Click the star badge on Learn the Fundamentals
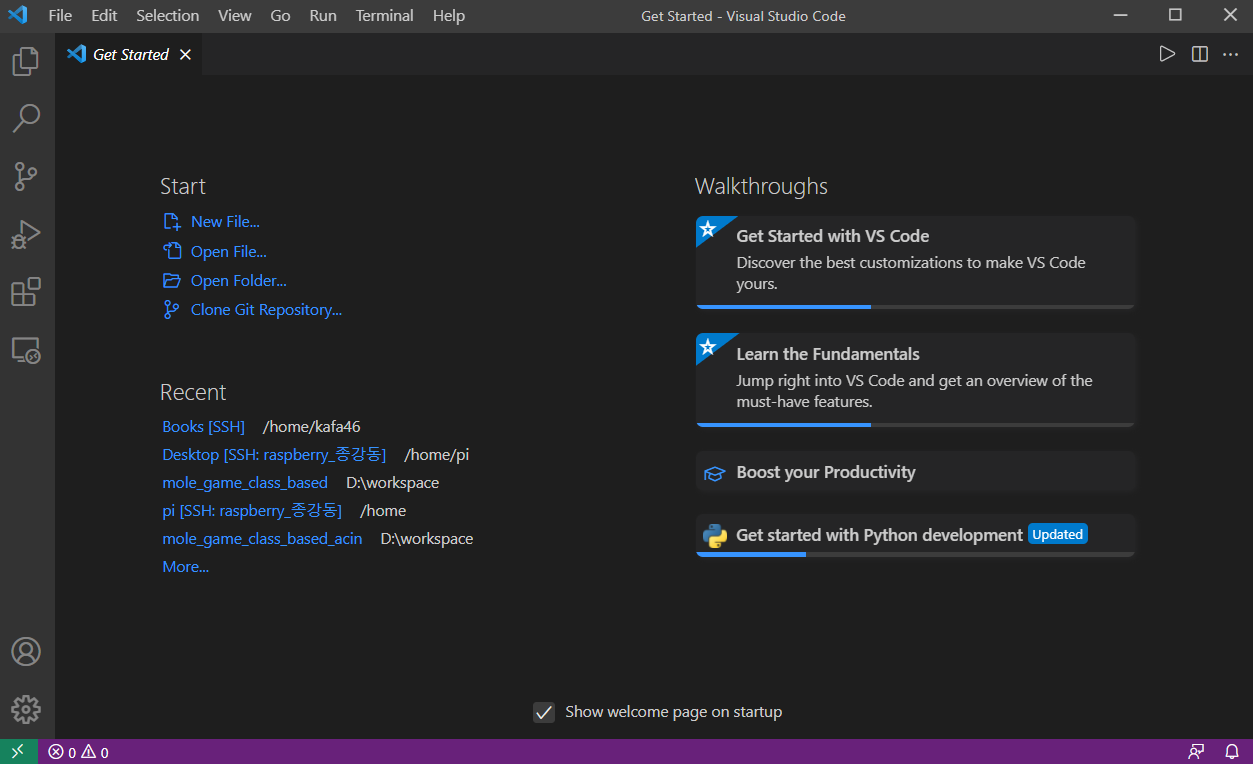The height and width of the screenshot is (764, 1253). pos(708,347)
